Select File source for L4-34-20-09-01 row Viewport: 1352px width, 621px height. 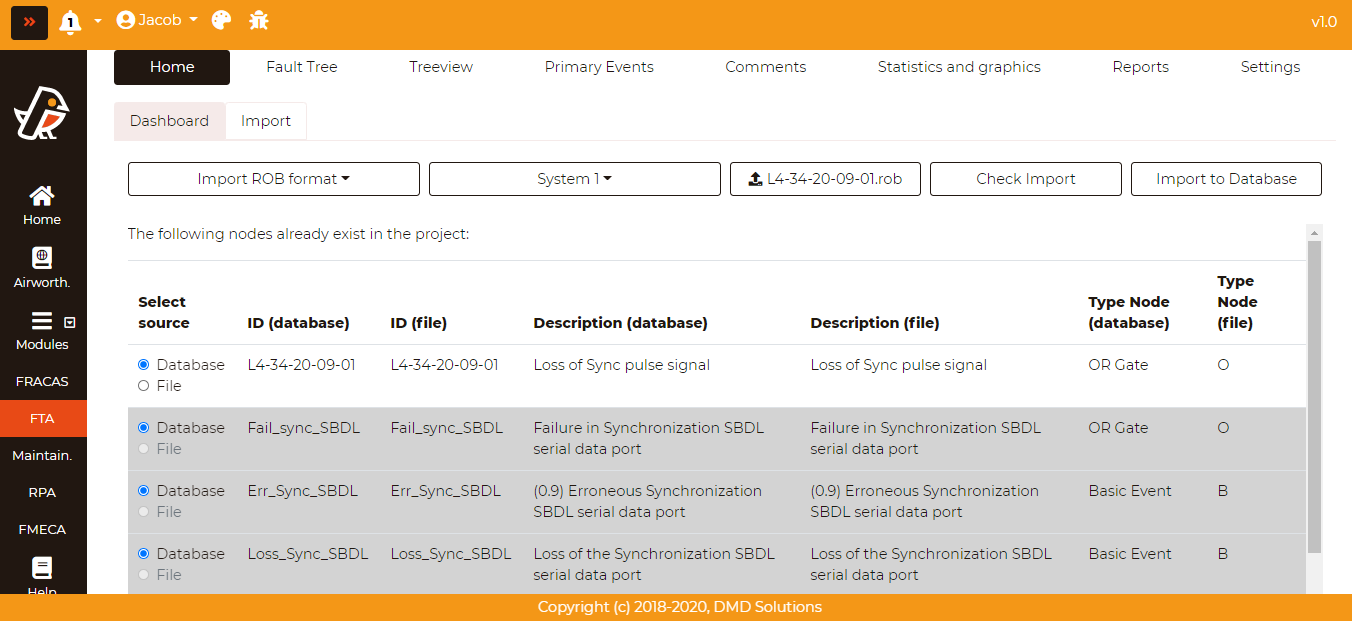pos(143,386)
